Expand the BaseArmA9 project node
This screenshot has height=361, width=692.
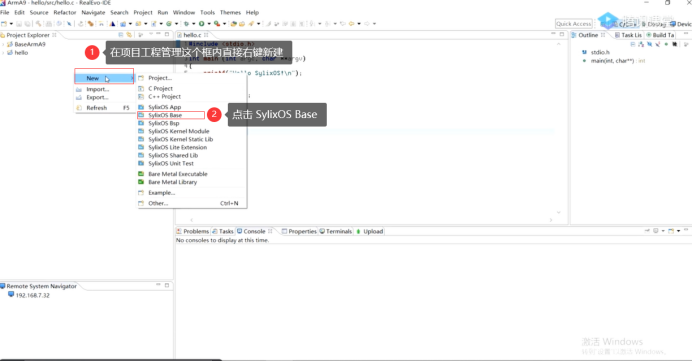[x=3, y=45]
